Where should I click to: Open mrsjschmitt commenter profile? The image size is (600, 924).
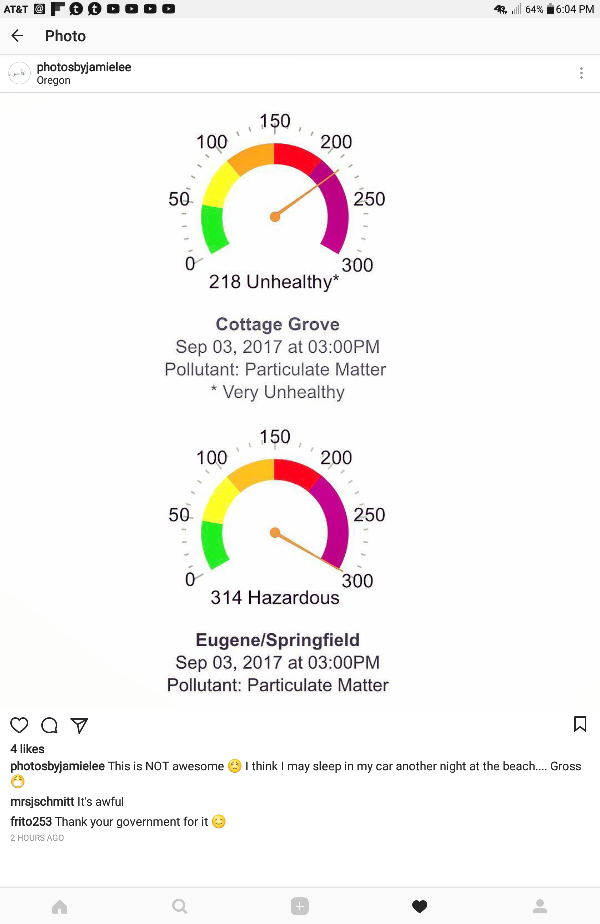[x=42, y=802]
